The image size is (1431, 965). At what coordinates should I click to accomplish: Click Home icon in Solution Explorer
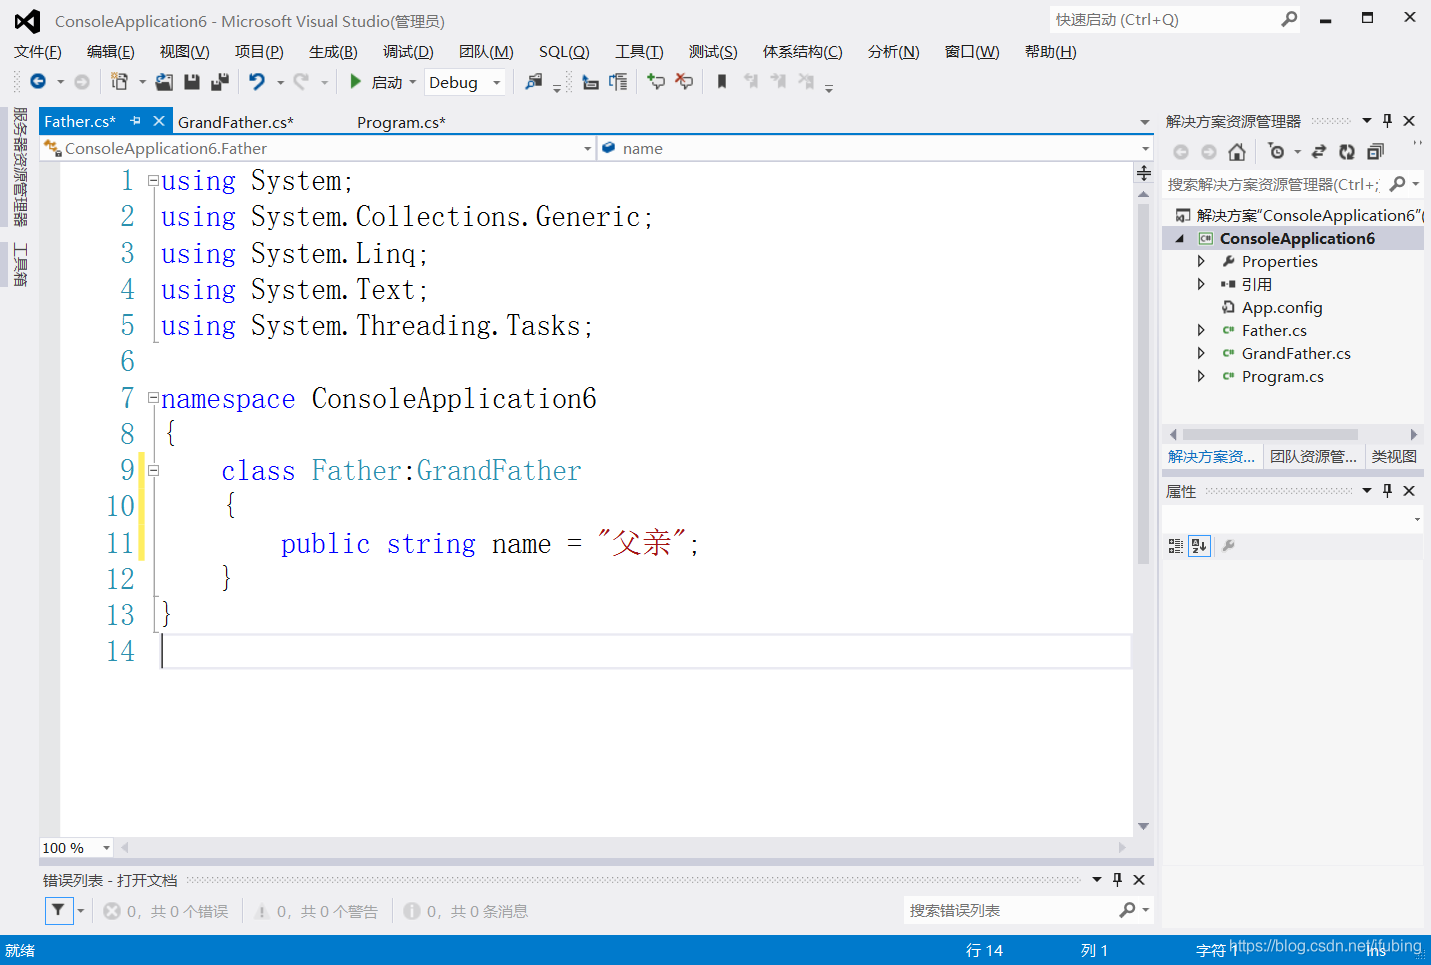coord(1237,152)
